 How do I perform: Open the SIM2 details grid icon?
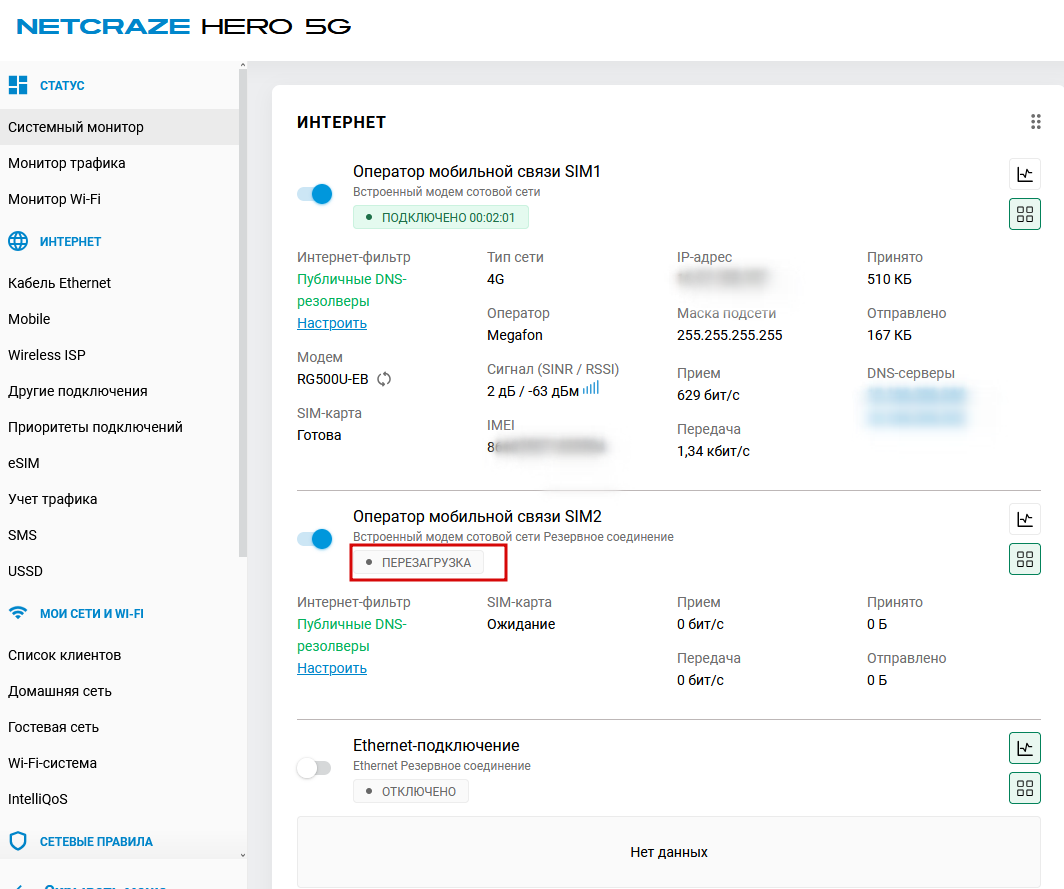[x=1024, y=559]
